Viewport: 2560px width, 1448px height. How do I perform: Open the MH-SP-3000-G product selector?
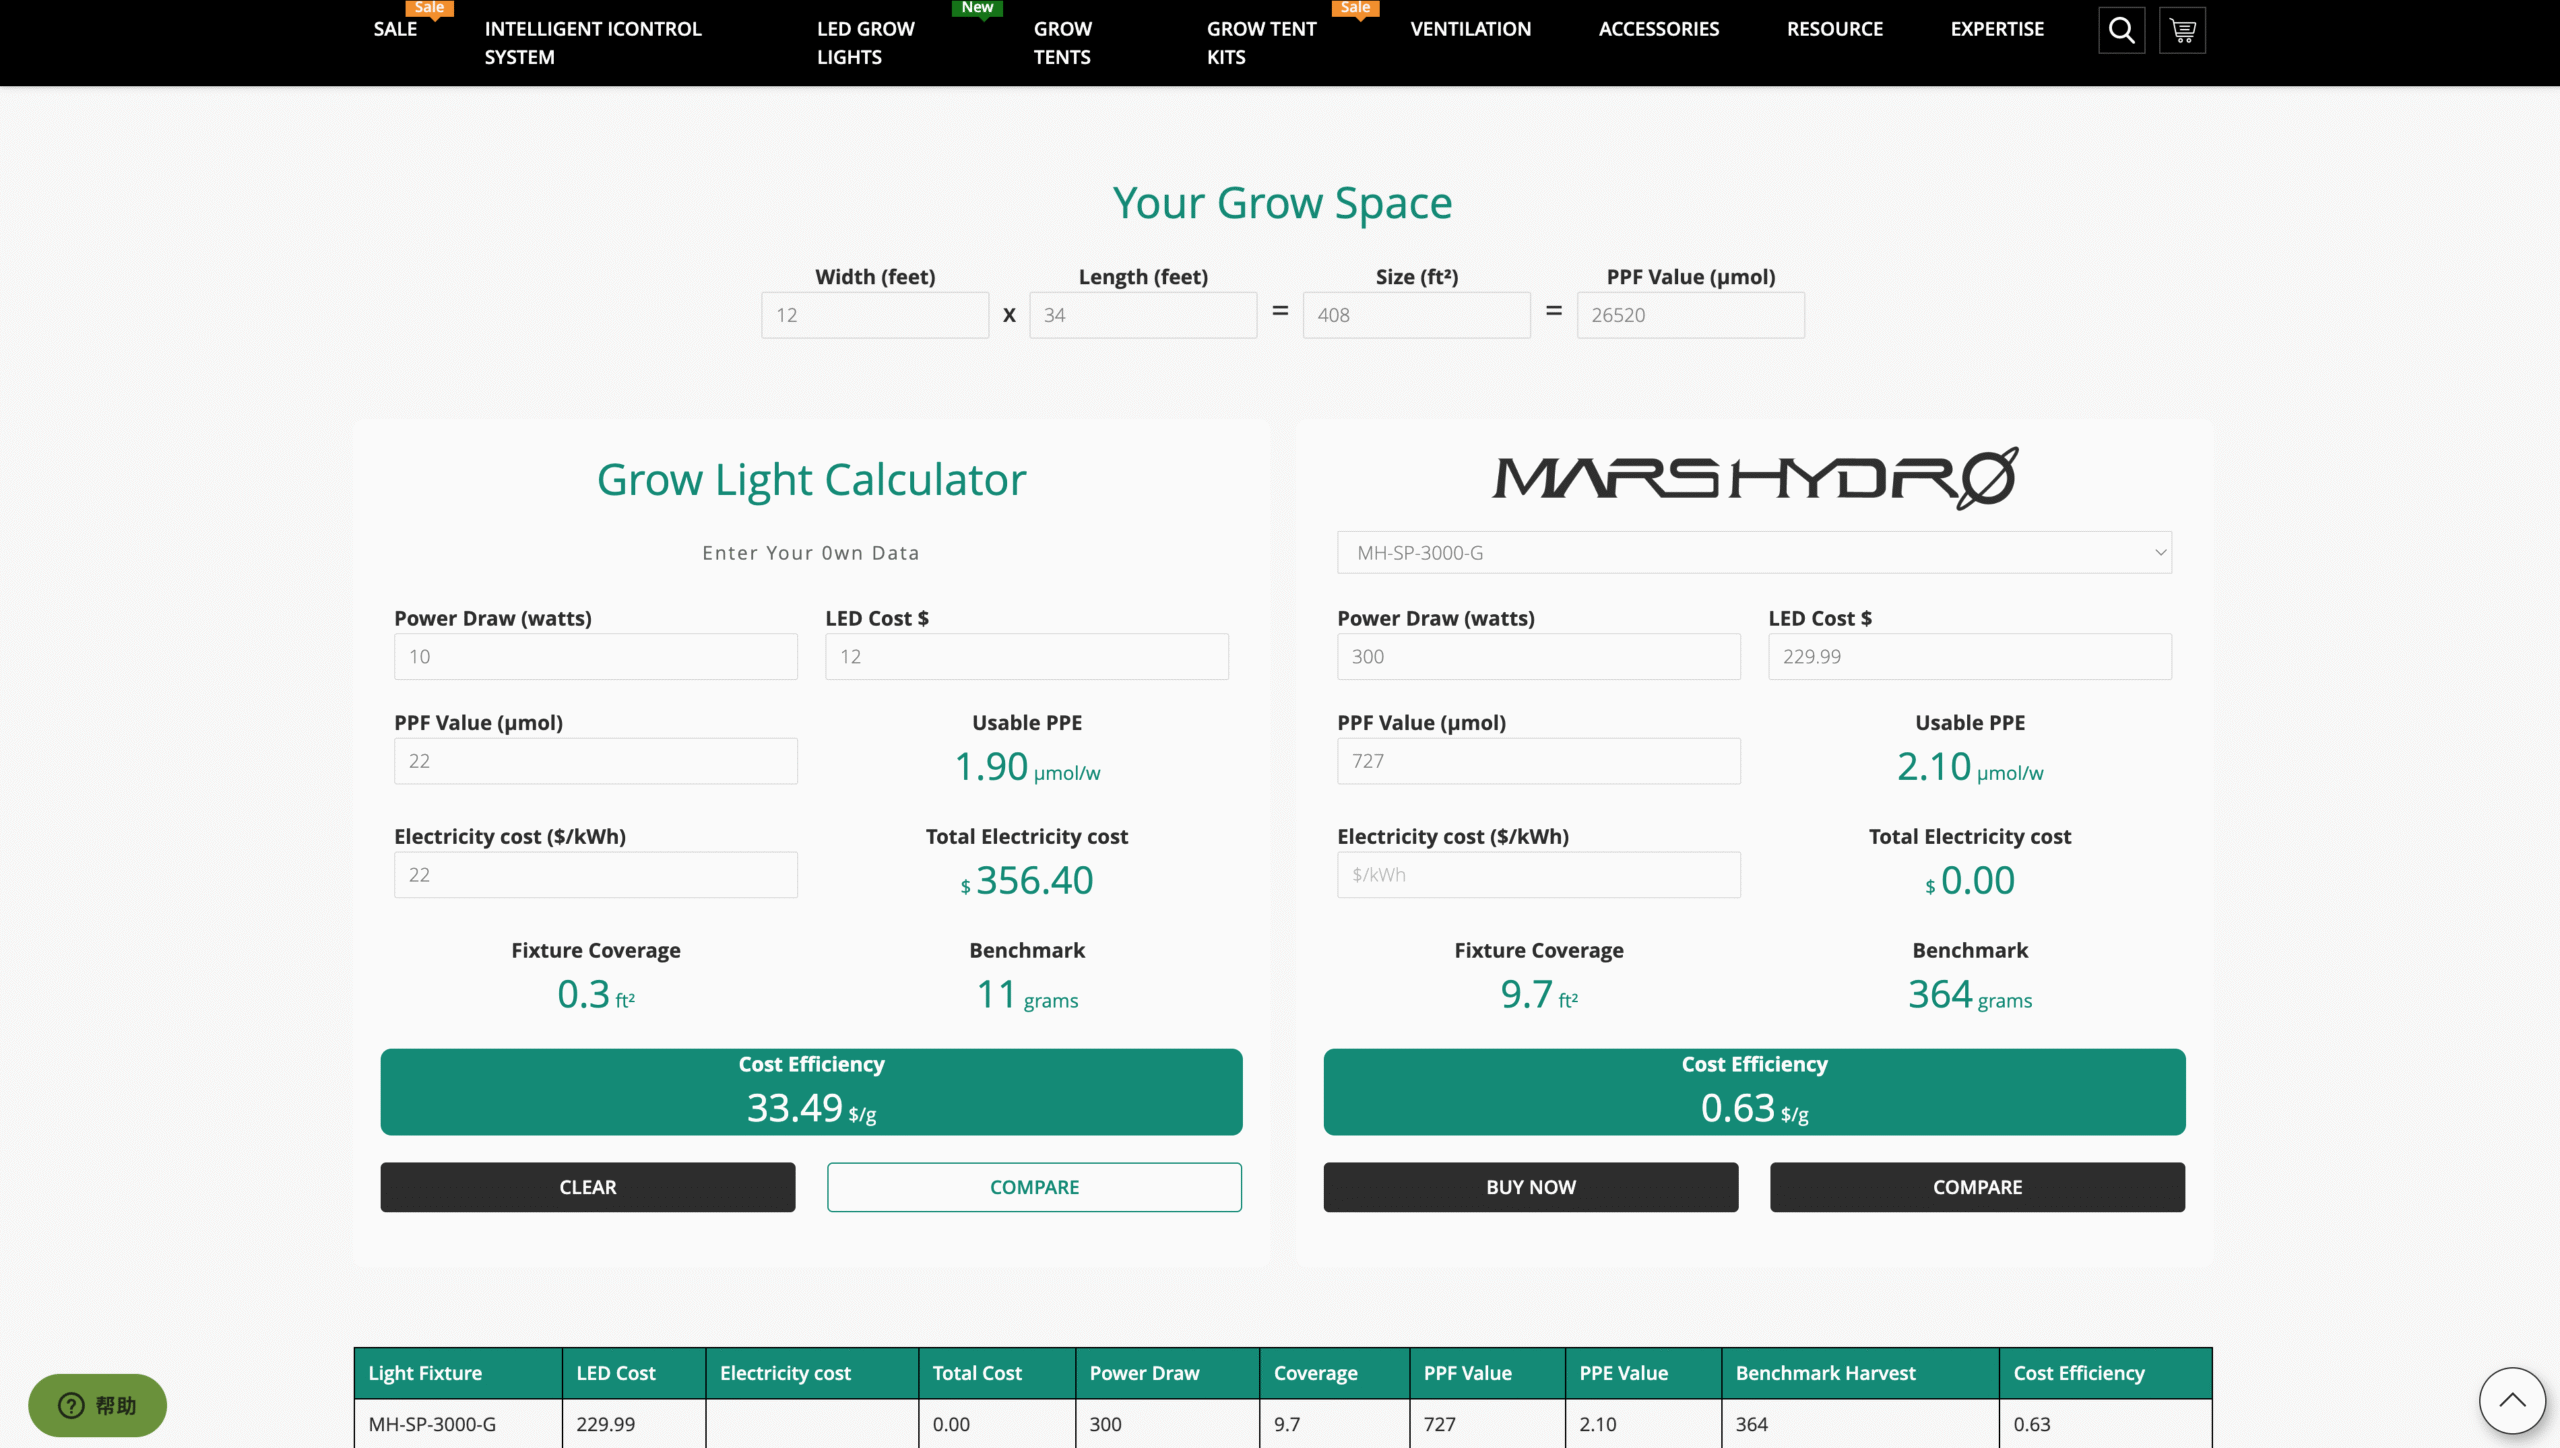[x=1753, y=552]
